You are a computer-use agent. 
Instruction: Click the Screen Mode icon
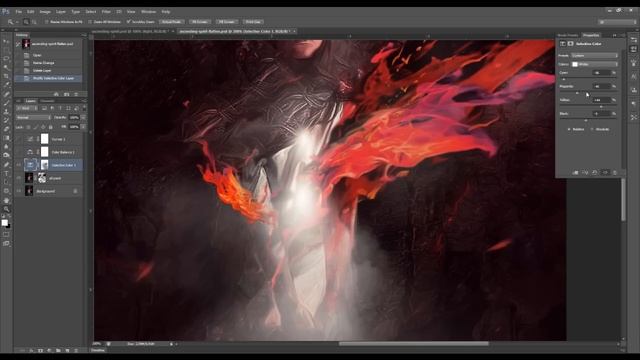6,243
